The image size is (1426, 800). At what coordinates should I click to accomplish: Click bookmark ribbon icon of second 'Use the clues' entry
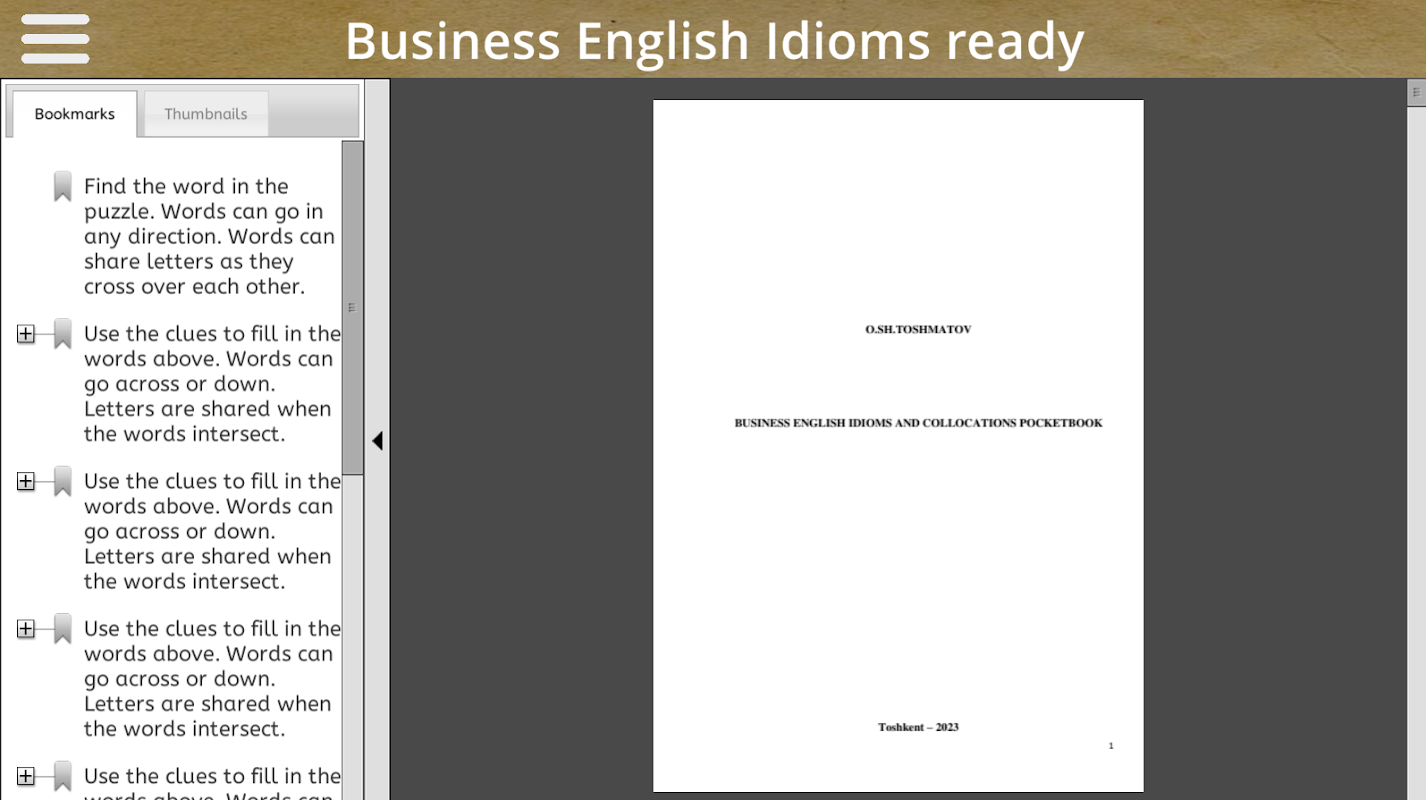62,481
